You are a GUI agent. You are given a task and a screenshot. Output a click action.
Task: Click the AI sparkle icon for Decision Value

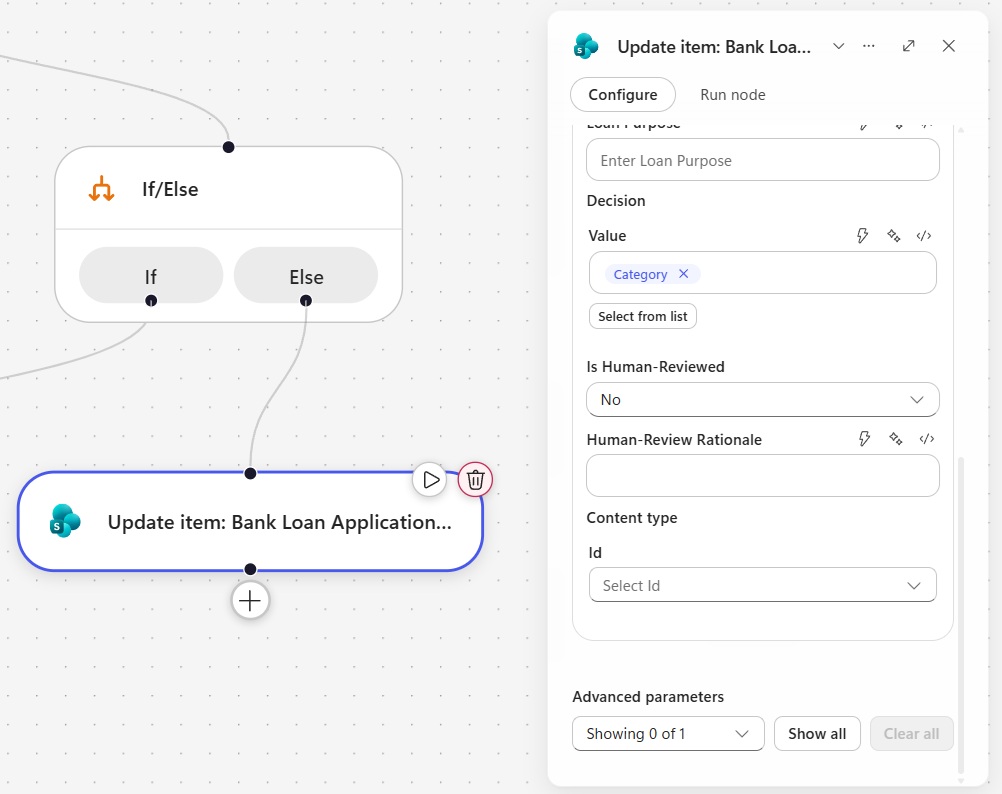click(893, 236)
